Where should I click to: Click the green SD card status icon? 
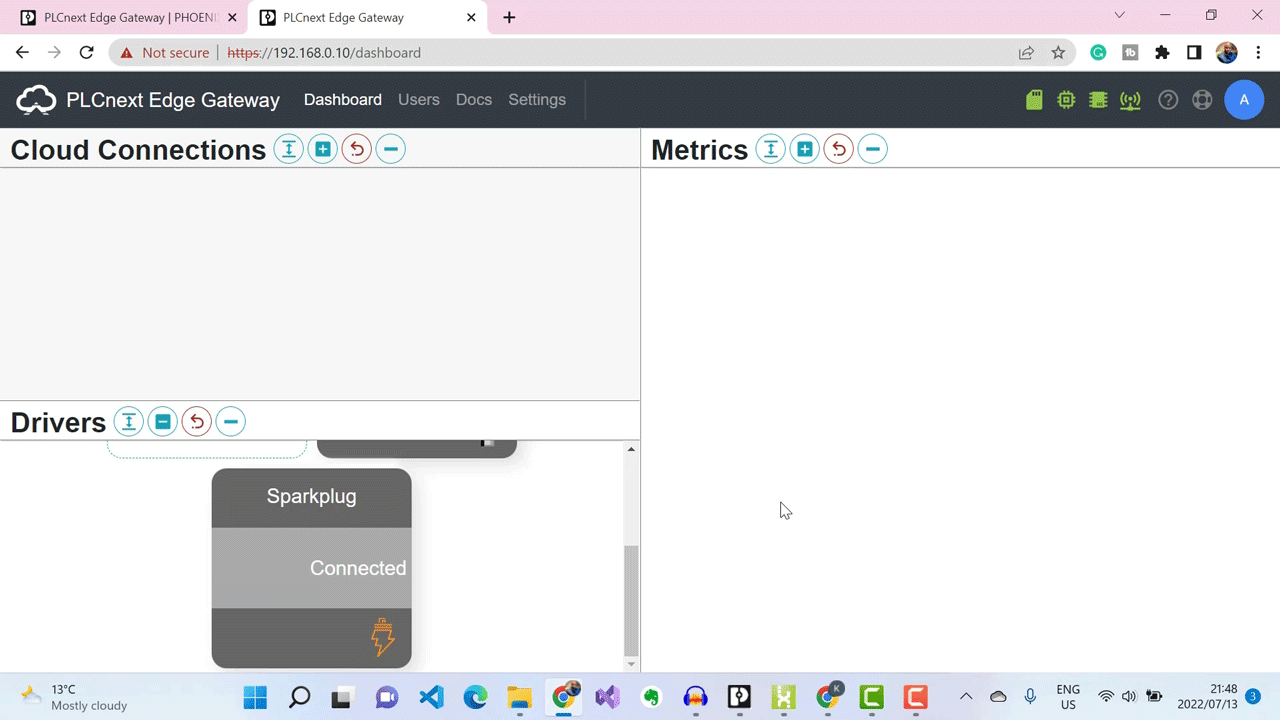point(1034,100)
